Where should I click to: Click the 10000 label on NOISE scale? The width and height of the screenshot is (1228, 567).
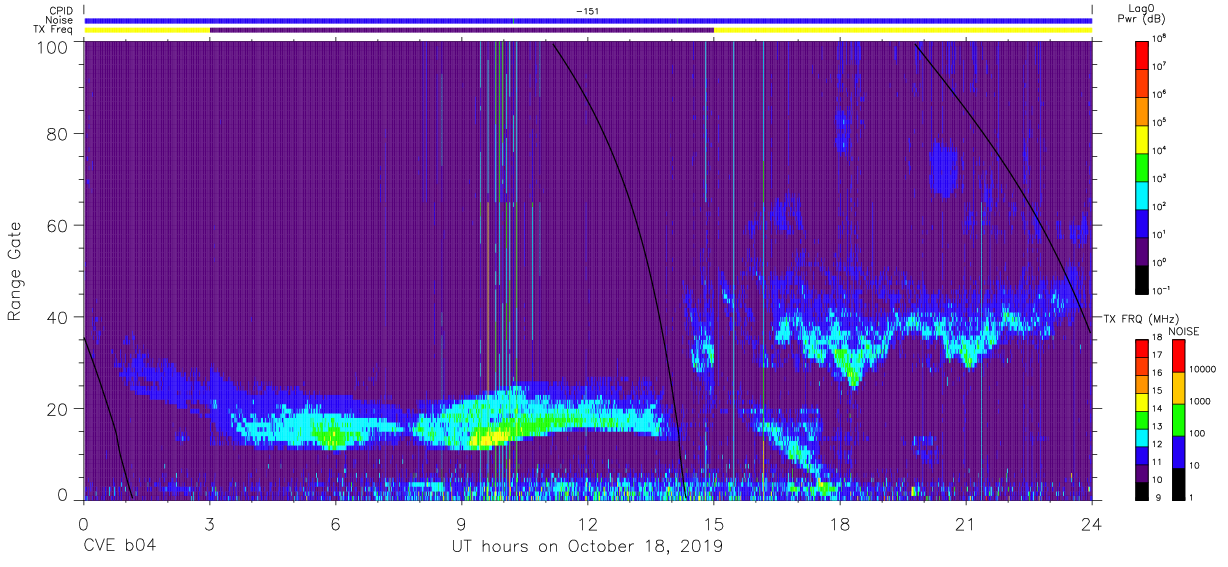[1205, 369]
